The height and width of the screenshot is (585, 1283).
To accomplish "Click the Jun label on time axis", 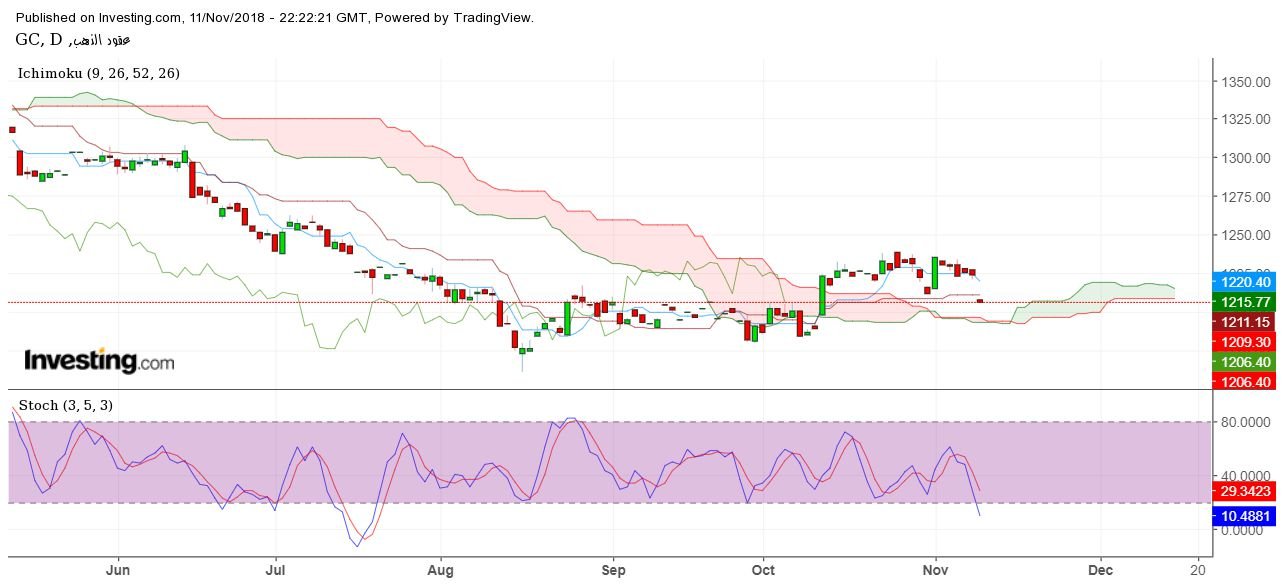I will [x=118, y=570].
